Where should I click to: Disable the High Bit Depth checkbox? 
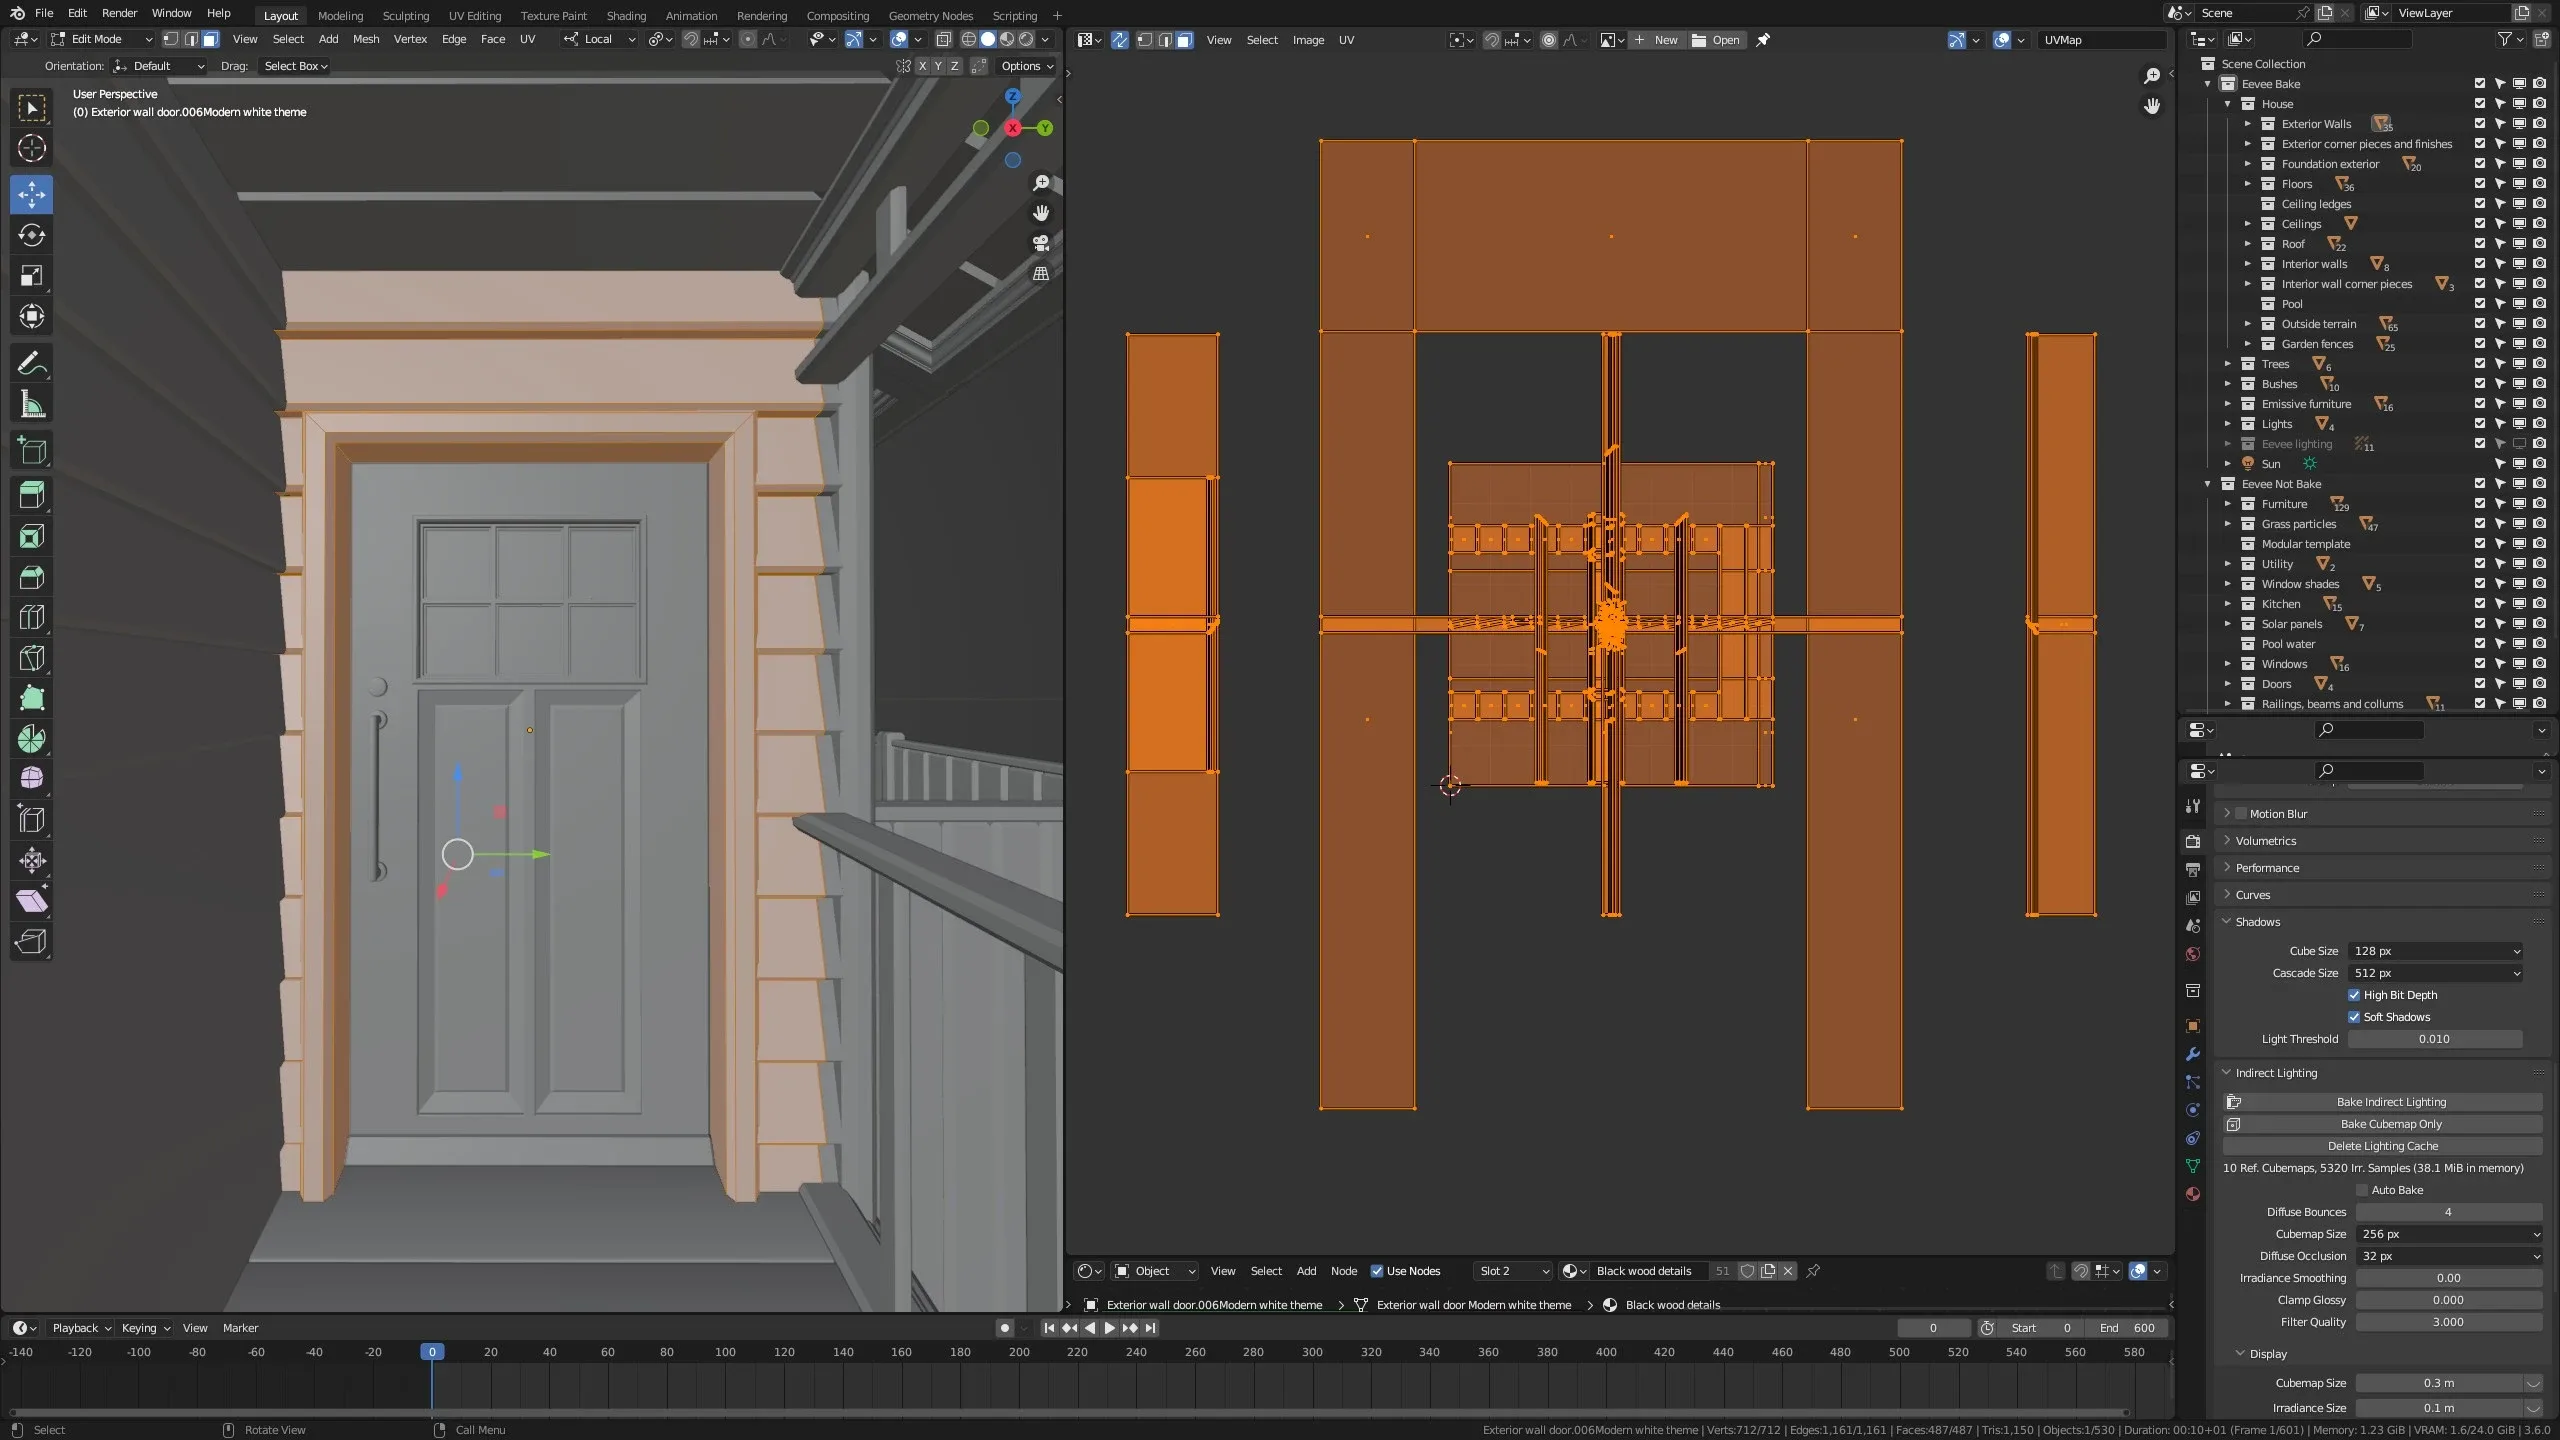coord(2354,995)
